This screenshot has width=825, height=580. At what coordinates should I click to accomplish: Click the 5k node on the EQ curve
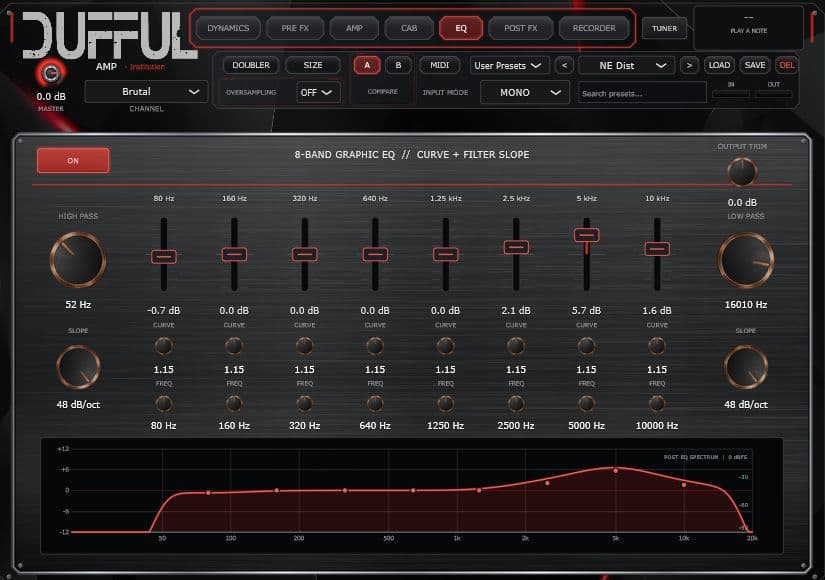tap(616, 471)
